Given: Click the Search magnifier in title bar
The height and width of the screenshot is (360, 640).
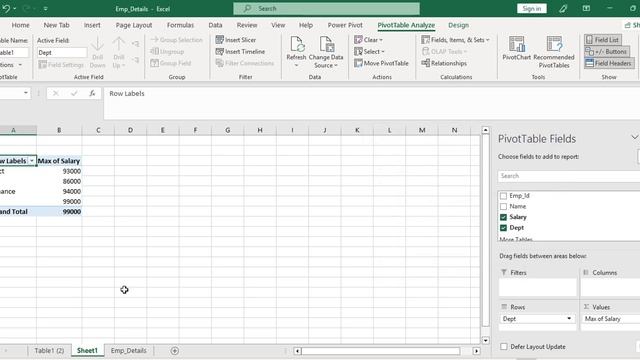Looking at the screenshot, I should (x=247, y=9).
